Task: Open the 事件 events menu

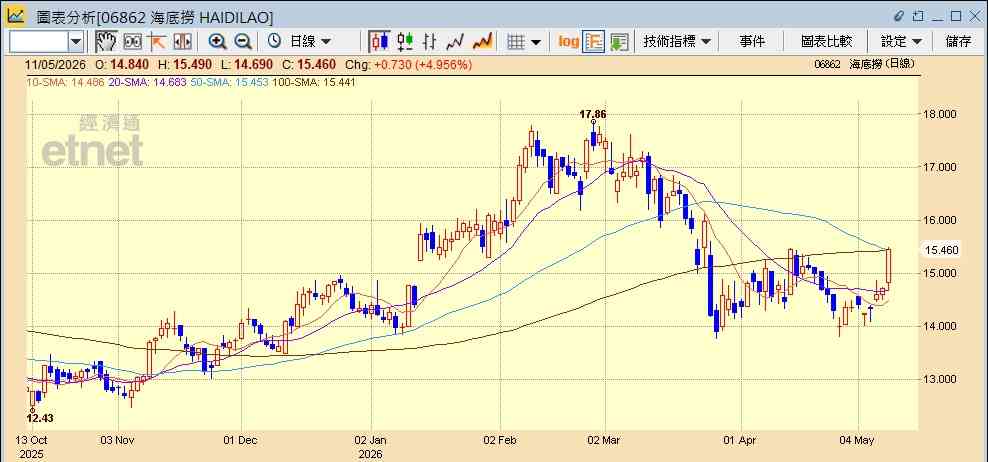Action: tap(752, 42)
